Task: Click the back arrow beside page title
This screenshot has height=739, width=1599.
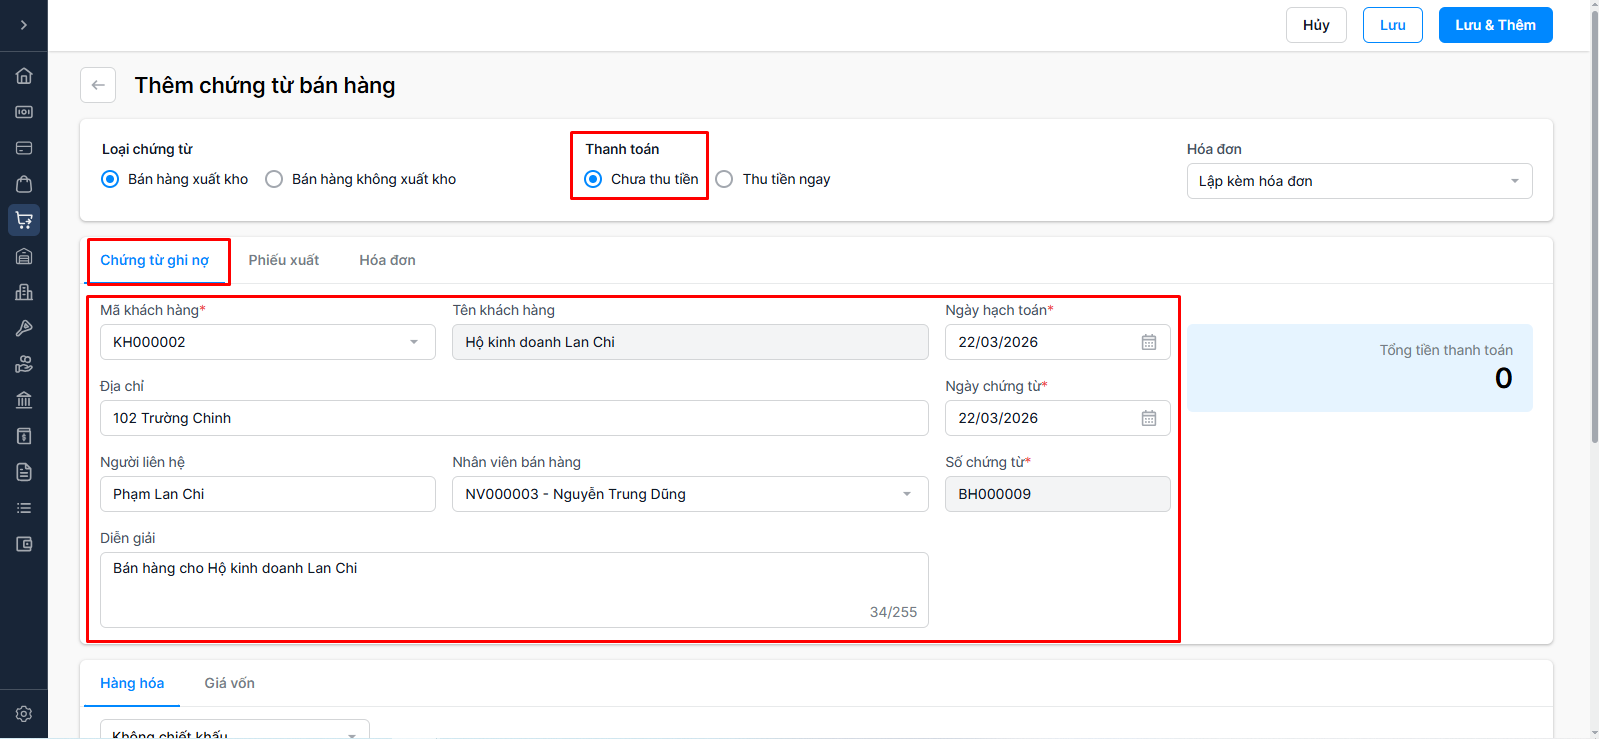Action: (x=98, y=85)
